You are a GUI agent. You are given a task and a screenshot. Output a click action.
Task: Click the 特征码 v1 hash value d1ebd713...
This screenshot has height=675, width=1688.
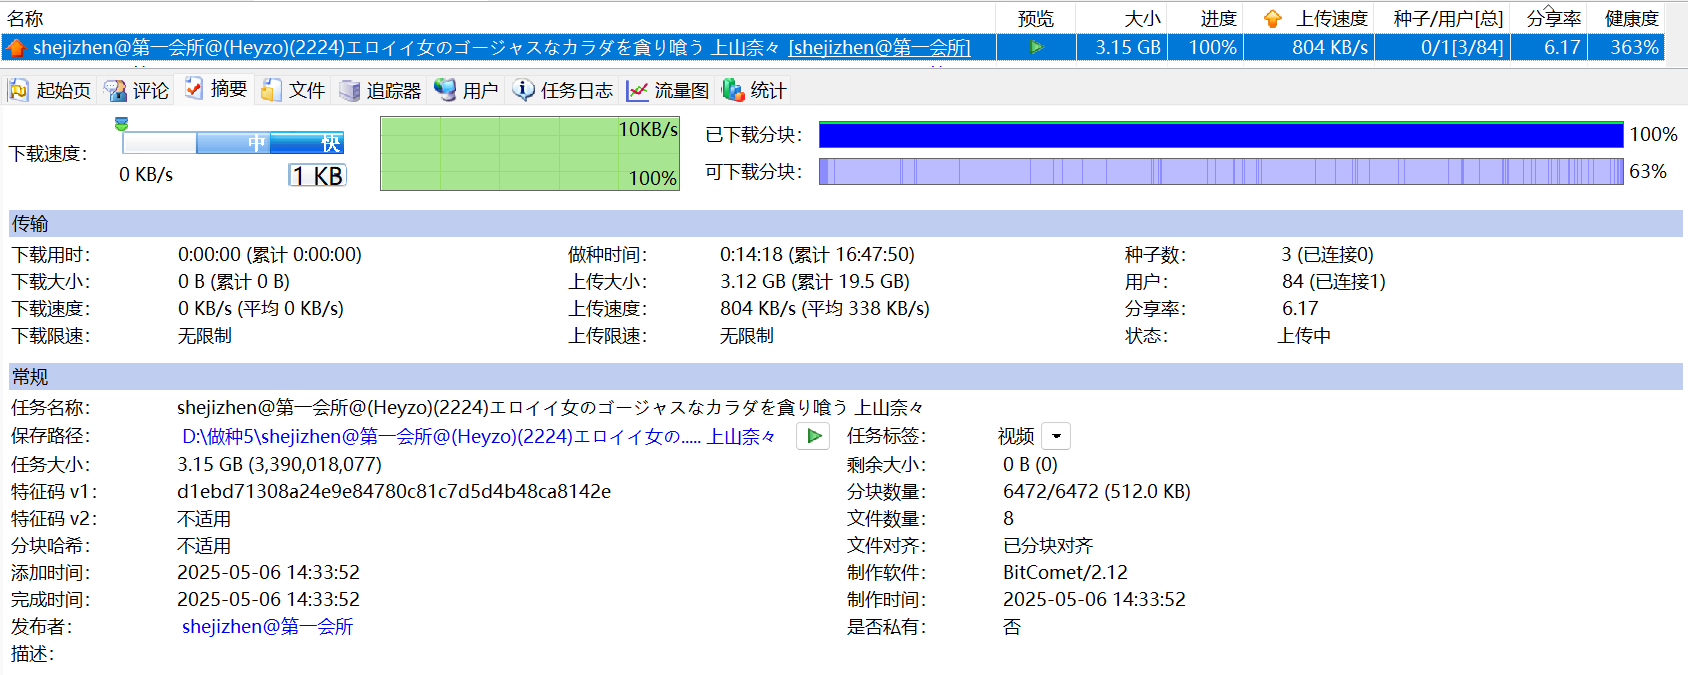coord(394,491)
